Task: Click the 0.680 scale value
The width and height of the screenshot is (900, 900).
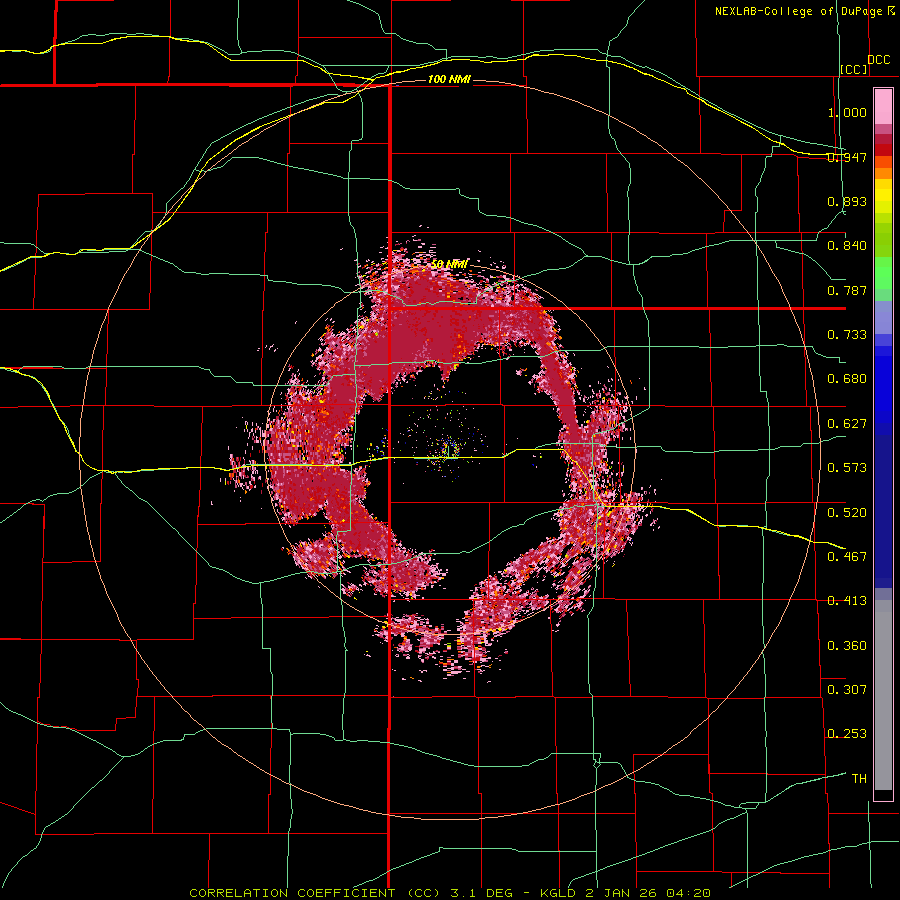Action: pyautogui.click(x=847, y=379)
